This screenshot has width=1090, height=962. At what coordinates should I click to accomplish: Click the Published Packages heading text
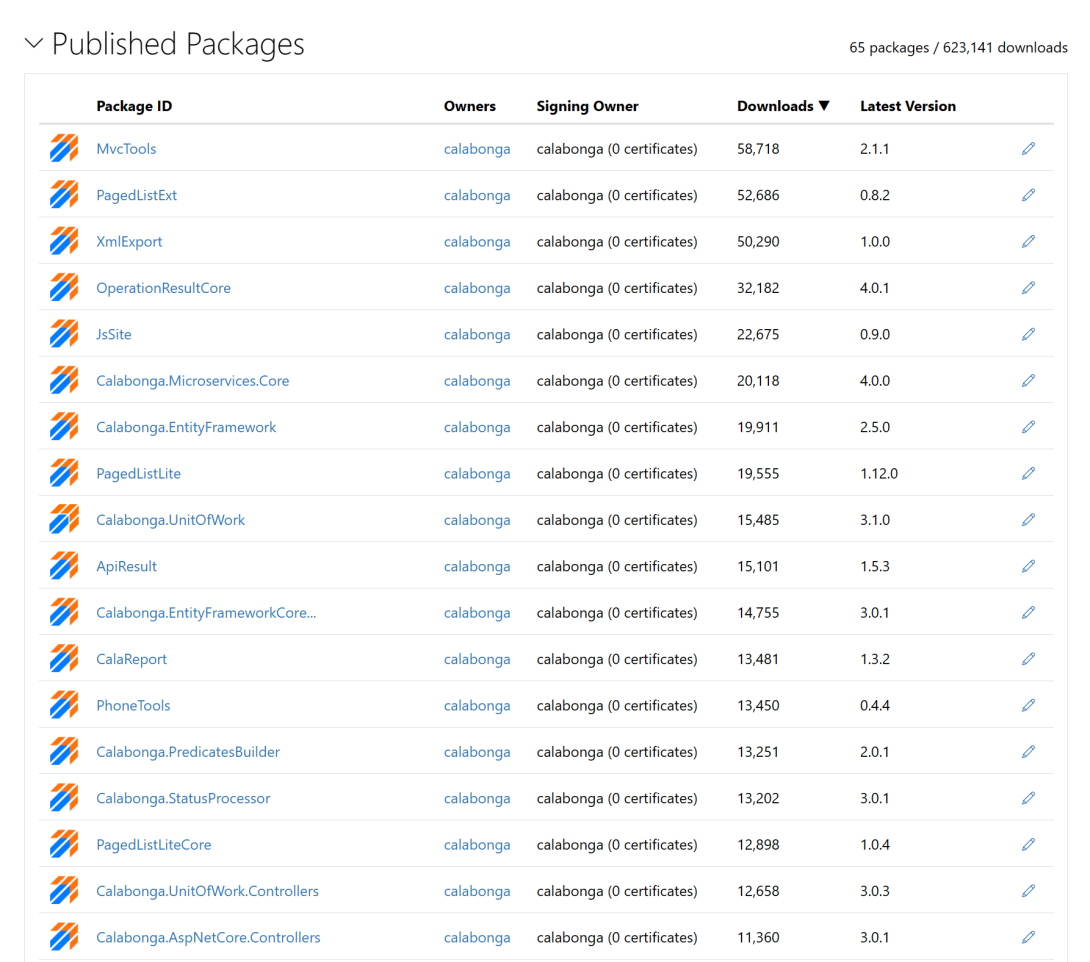[x=178, y=44]
